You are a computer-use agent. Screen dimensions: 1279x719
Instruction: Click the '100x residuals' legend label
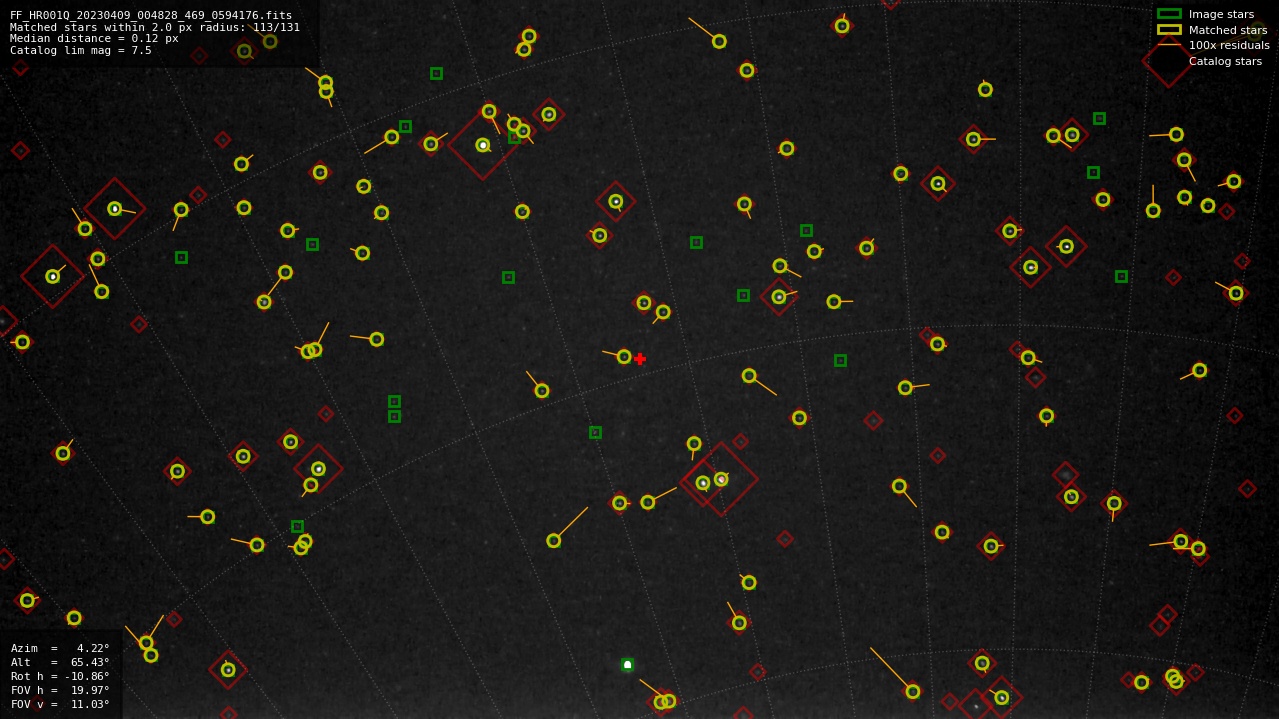[x=1229, y=45]
